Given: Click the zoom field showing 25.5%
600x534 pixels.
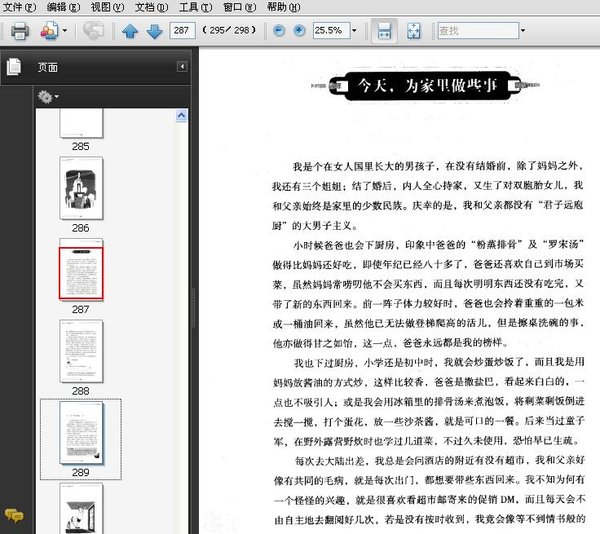Looking at the screenshot, I should pos(331,31).
